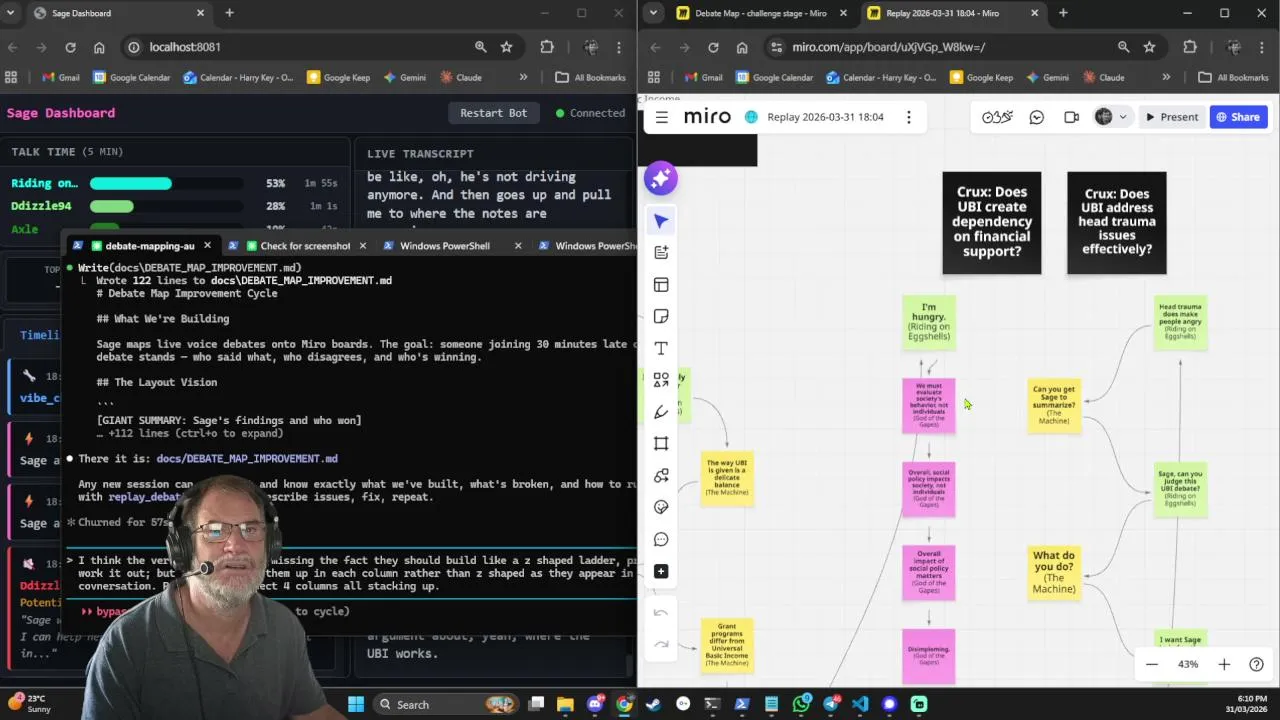The width and height of the screenshot is (1280, 720).
Task: Click the Present button in Miro
Action: click(1171, 117)
